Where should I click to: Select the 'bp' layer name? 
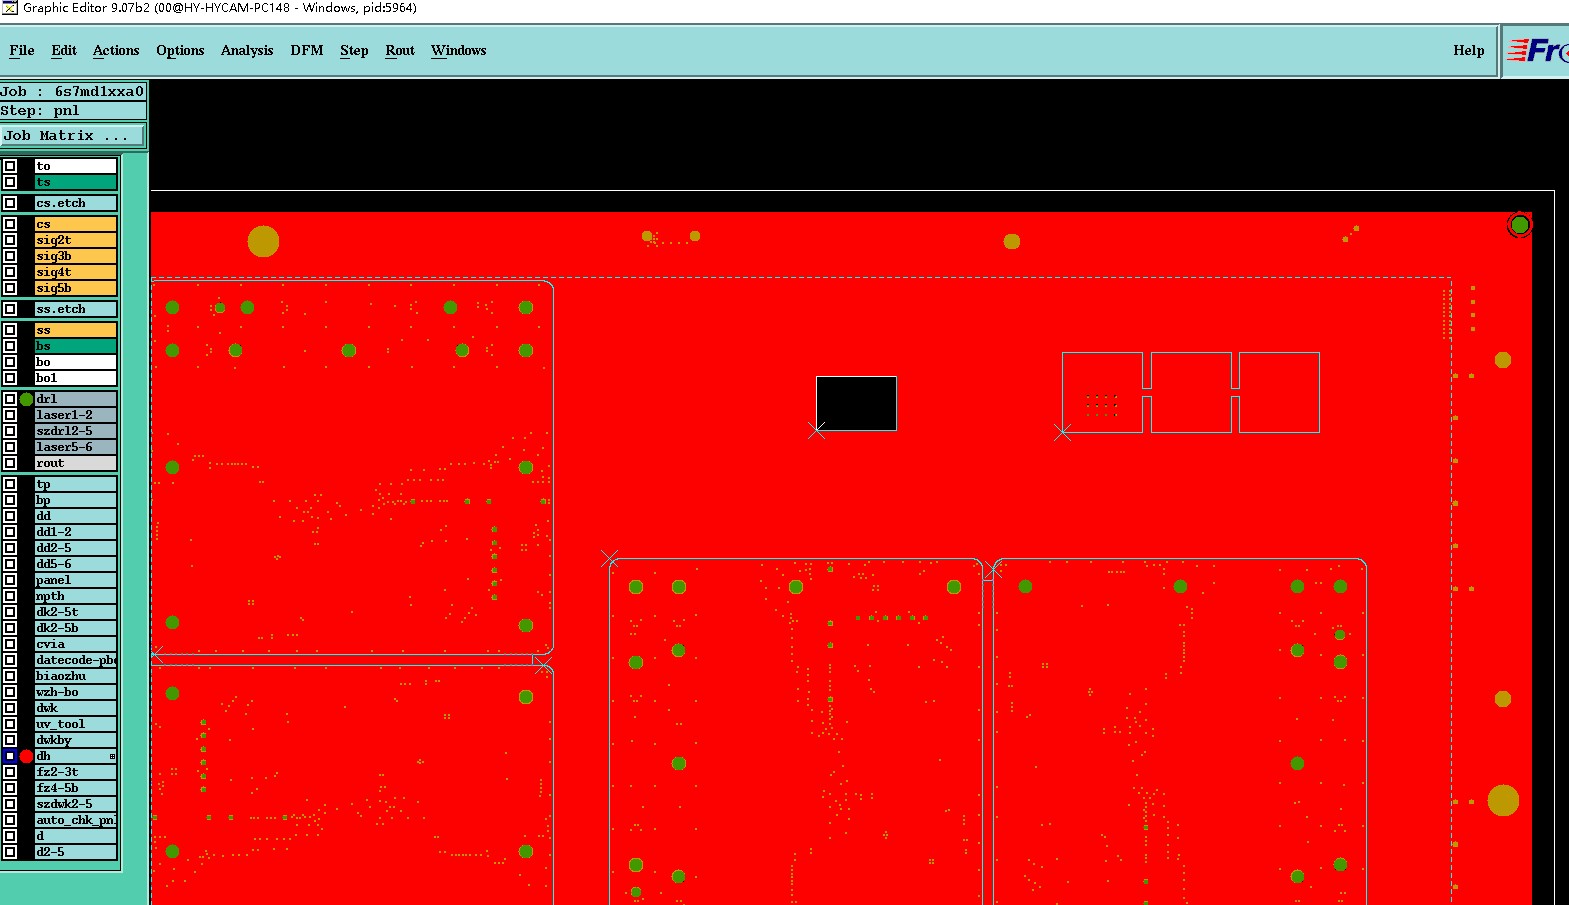pyautogui.click(x=76, y=500)
